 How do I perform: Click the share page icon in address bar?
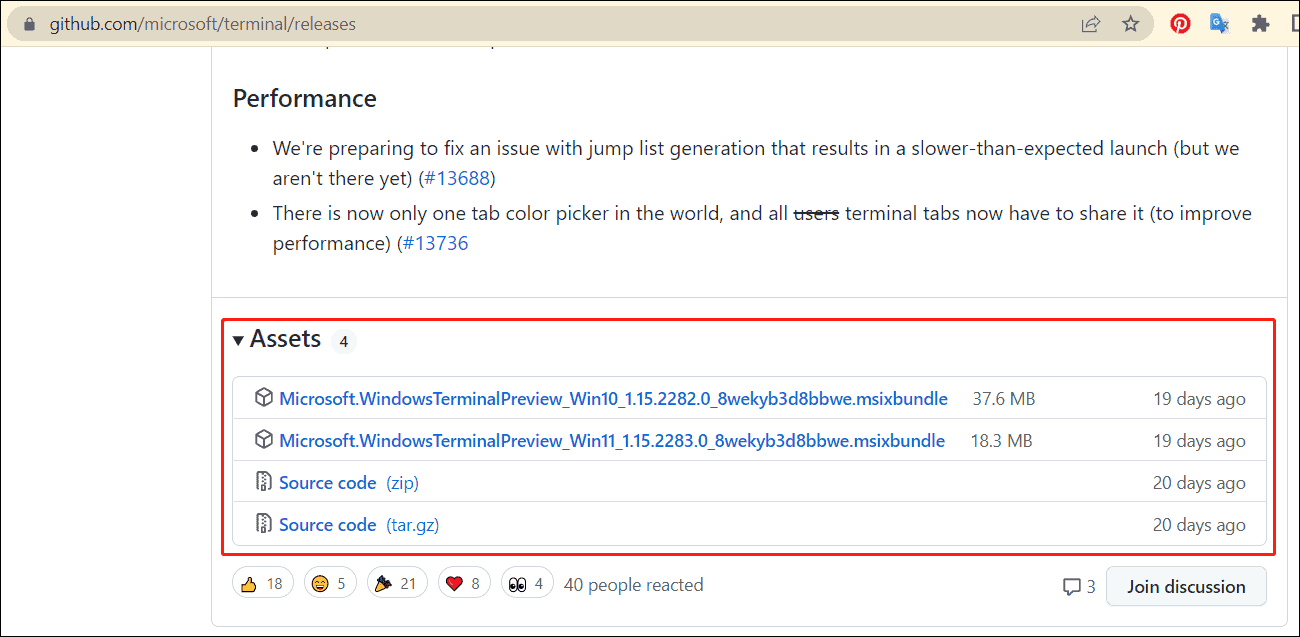[x=1091, y=24]
